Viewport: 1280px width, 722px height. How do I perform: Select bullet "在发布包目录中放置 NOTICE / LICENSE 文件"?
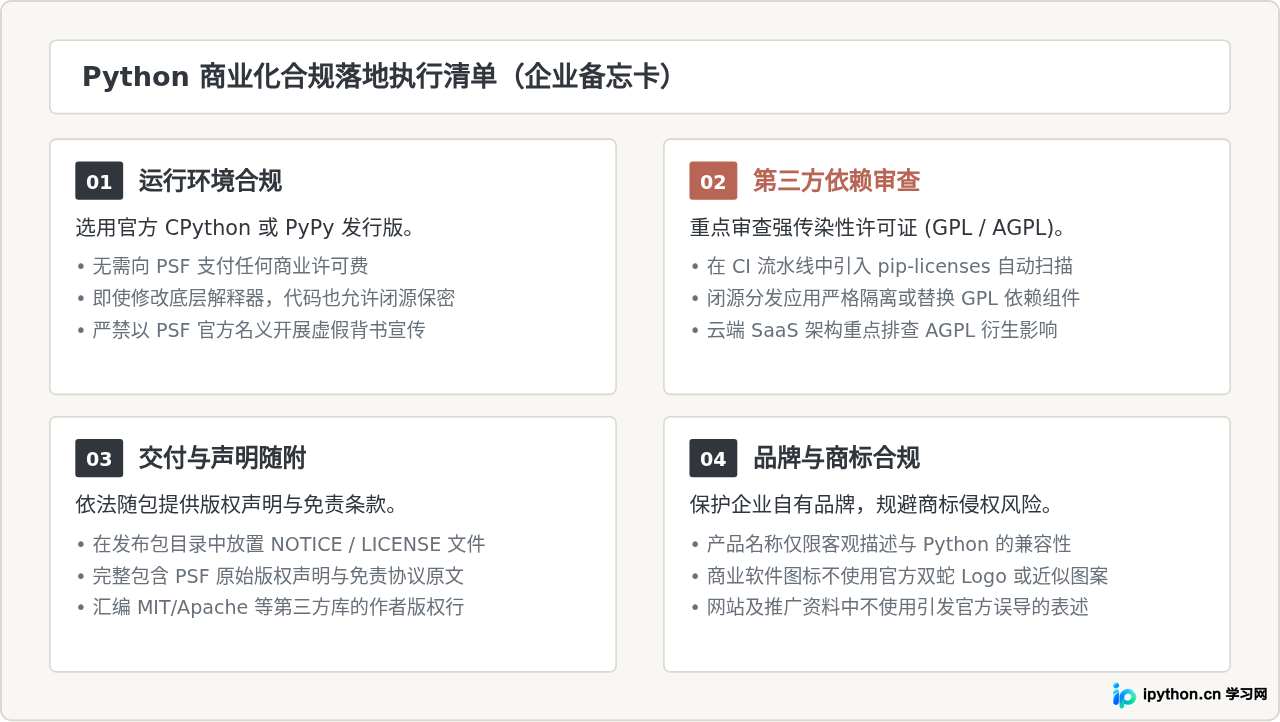tap(280, 544)
